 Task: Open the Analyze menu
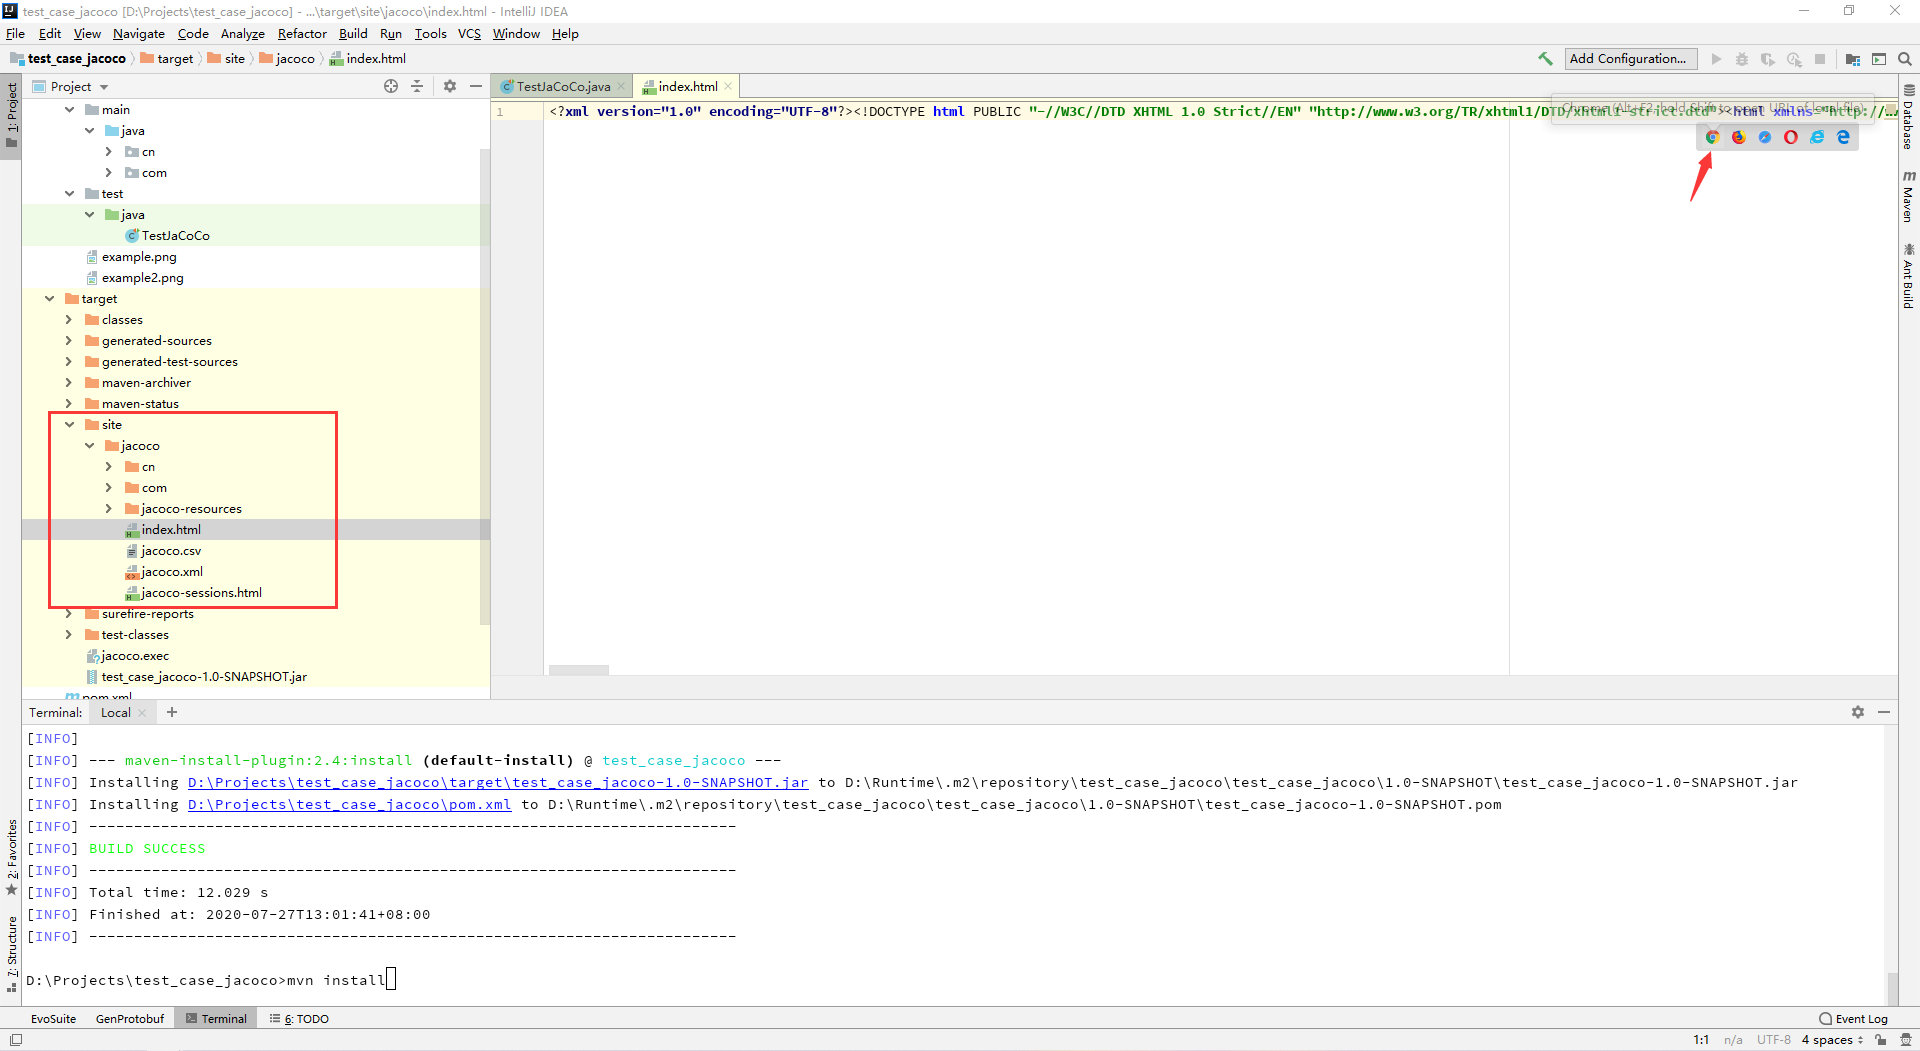tap(243, 34)
